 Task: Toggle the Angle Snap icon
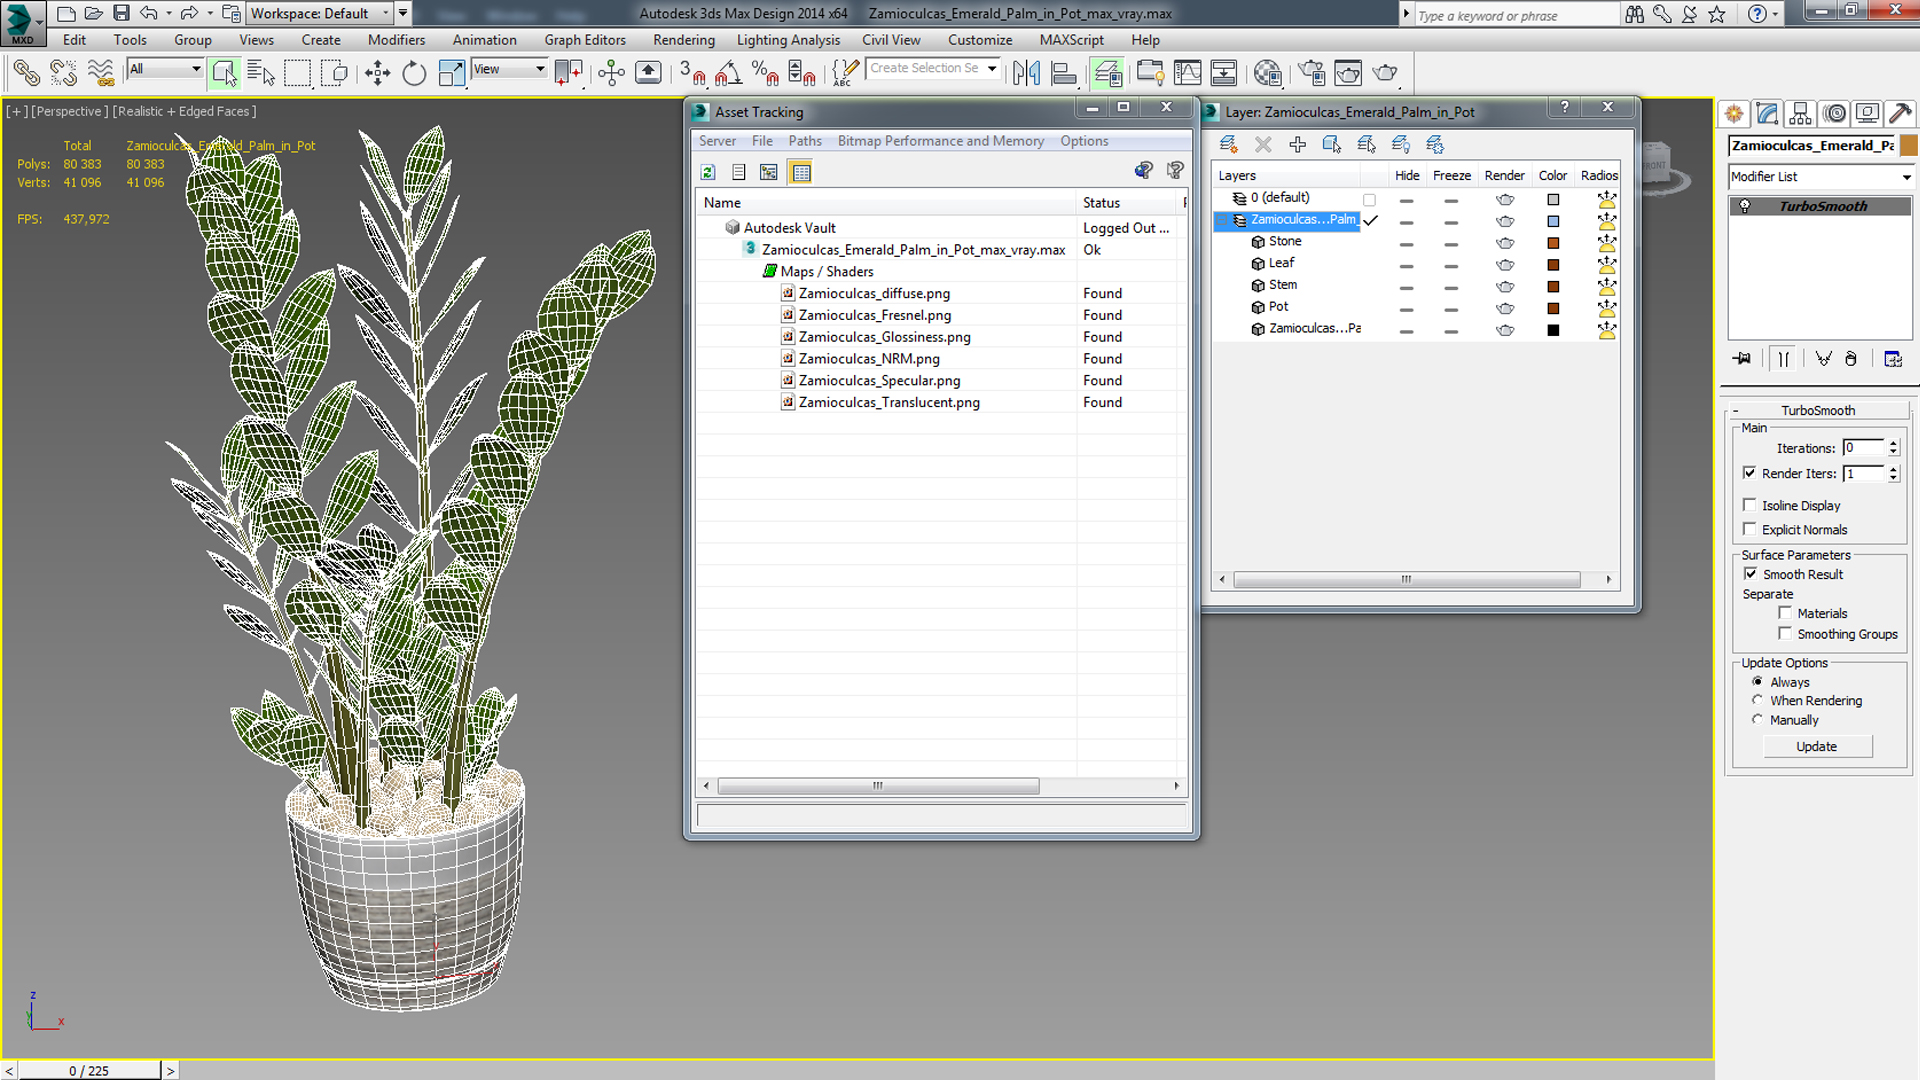pyautogui.click(x=728, y=73)
